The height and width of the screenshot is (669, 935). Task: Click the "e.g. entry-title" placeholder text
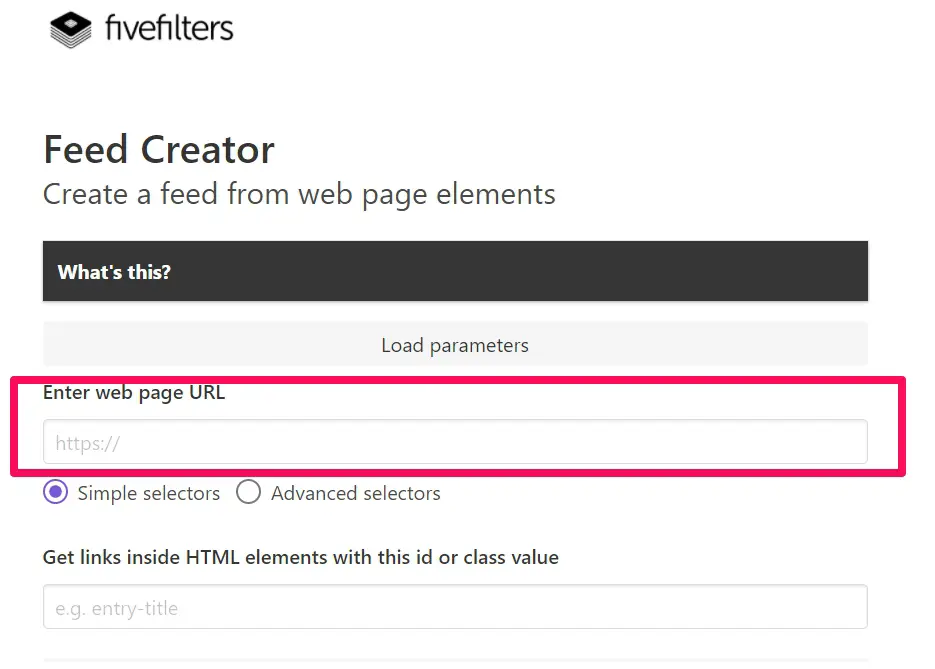[117, 609]
